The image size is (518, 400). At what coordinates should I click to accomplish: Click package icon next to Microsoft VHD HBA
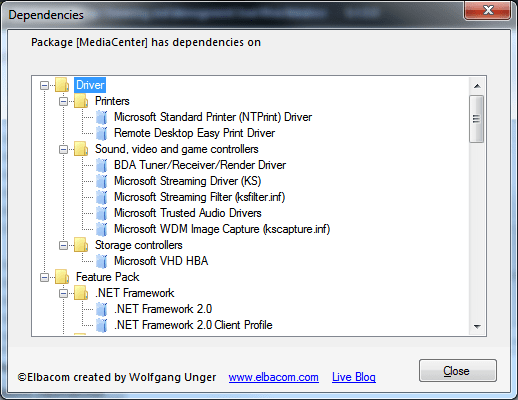(102, 261)
